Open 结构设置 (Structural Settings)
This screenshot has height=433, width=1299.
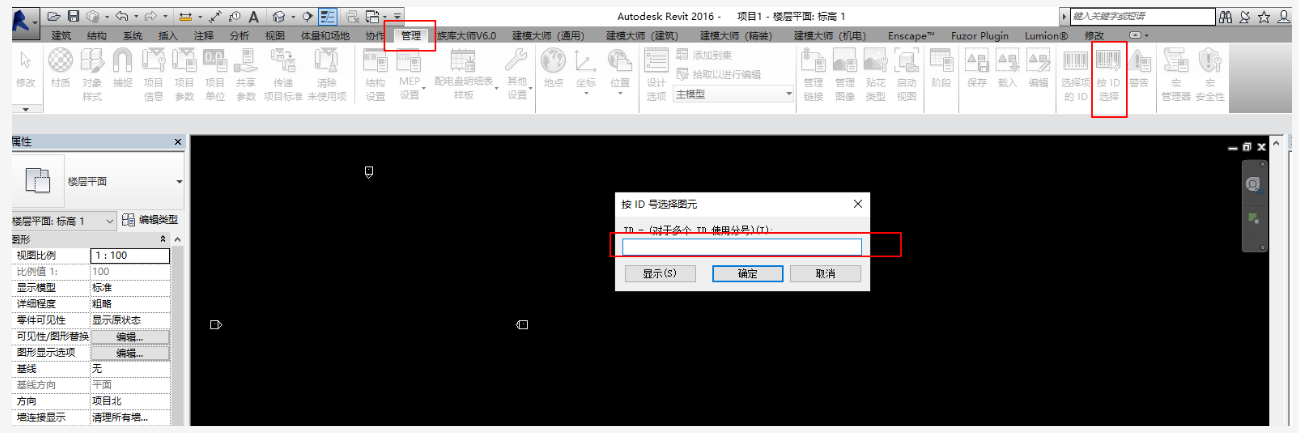375,75
